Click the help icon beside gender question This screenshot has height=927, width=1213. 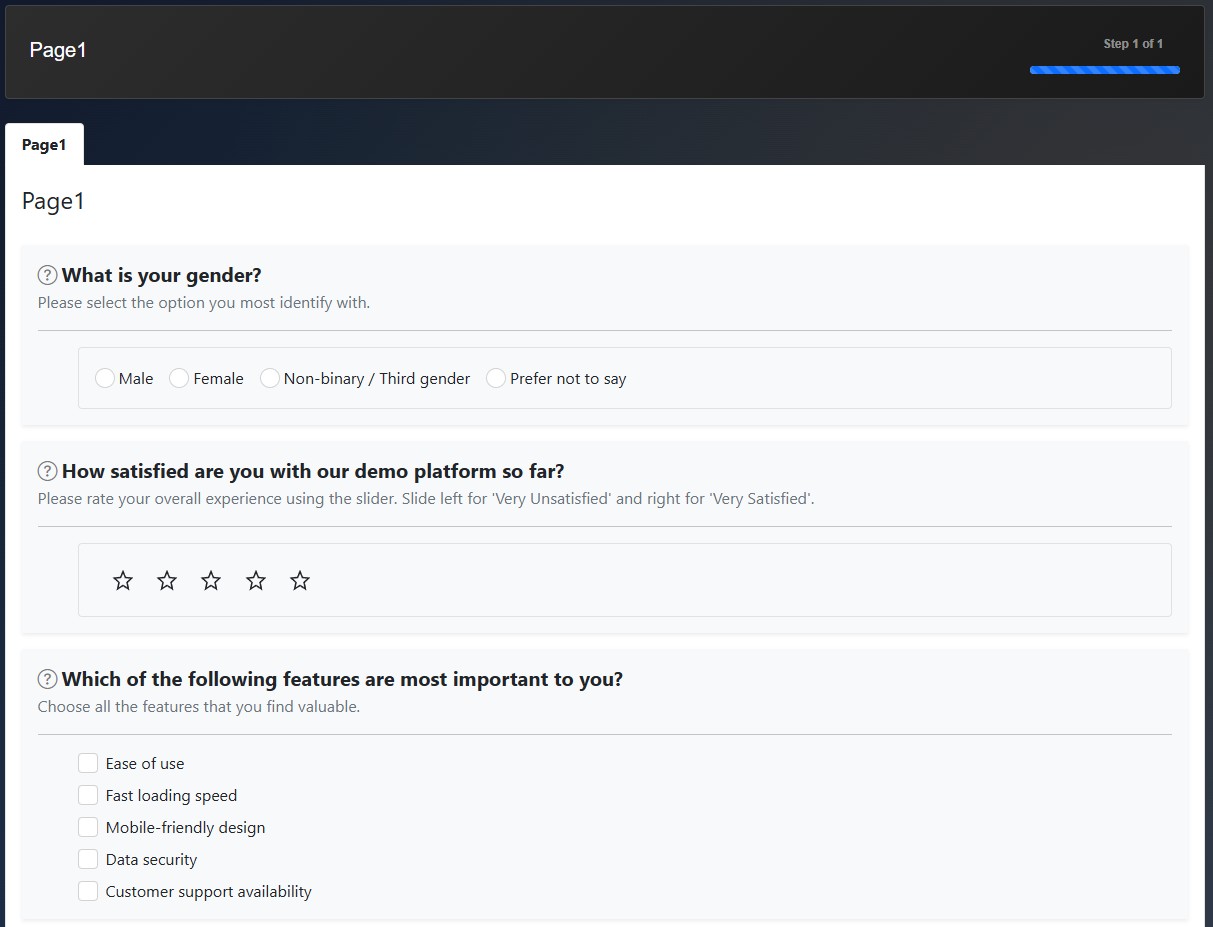(x=47, y=275)
